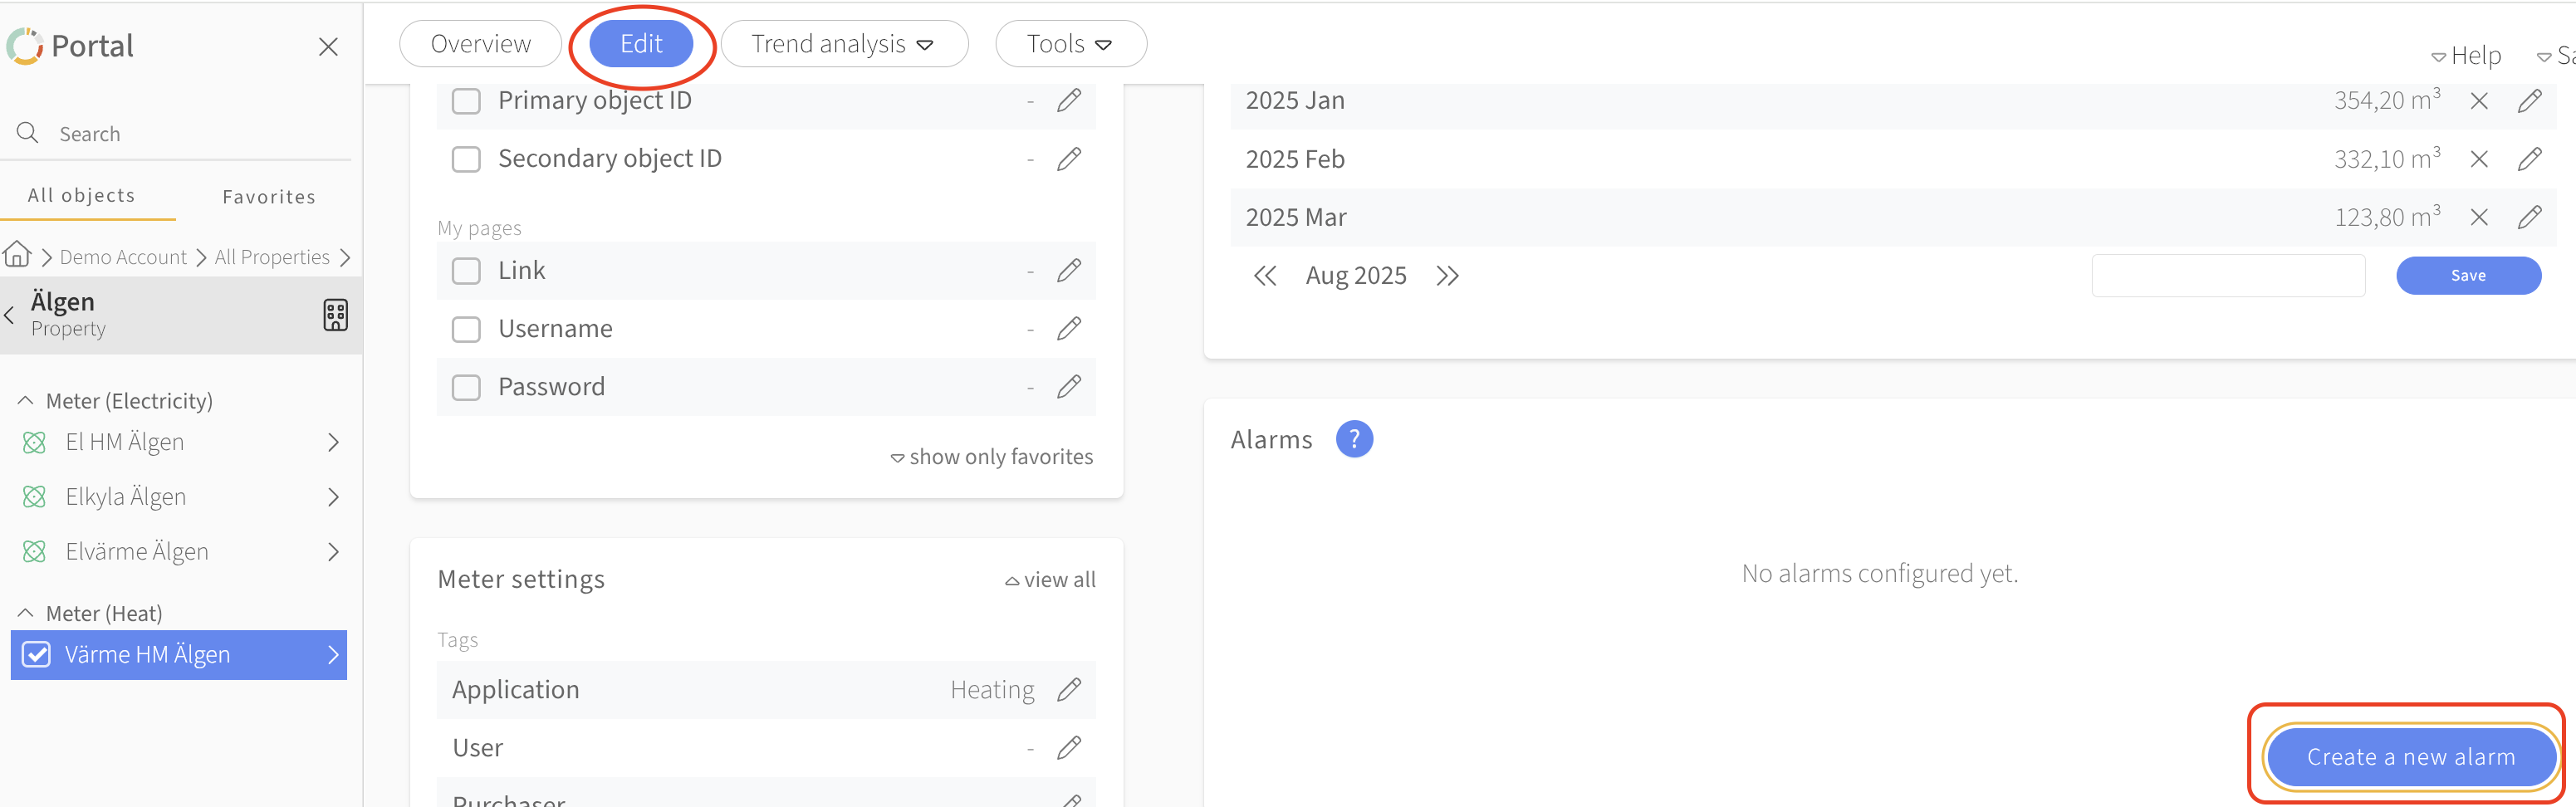Open the Trend analysis dropdown

[843, 44]
